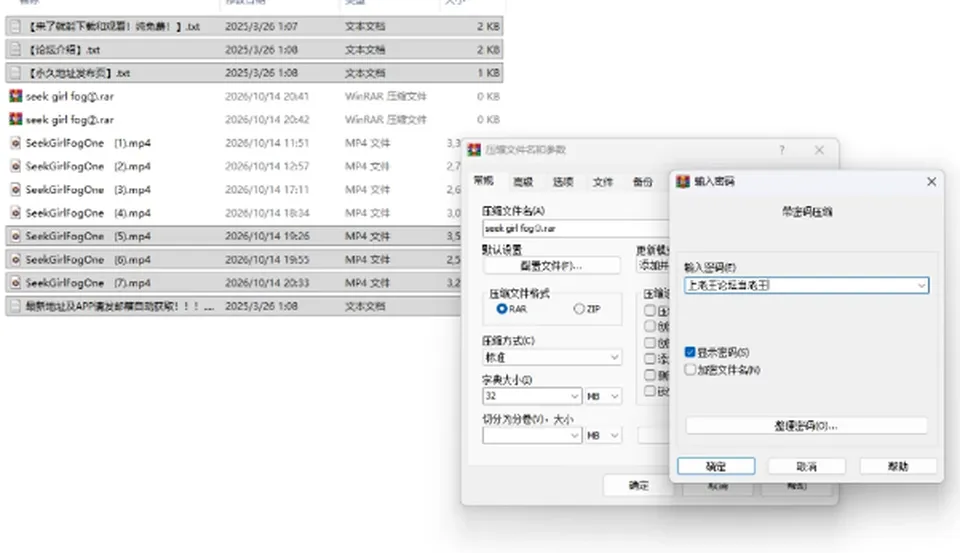Click the date "2026/10/14 20:42"
The image size is (960, 553).
267,119
